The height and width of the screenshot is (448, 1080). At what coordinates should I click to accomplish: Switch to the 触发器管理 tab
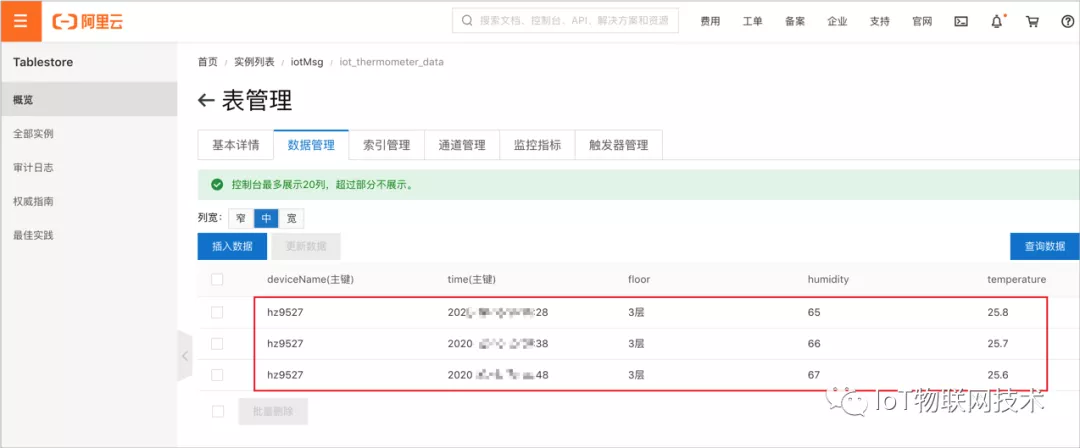point(619,145)
